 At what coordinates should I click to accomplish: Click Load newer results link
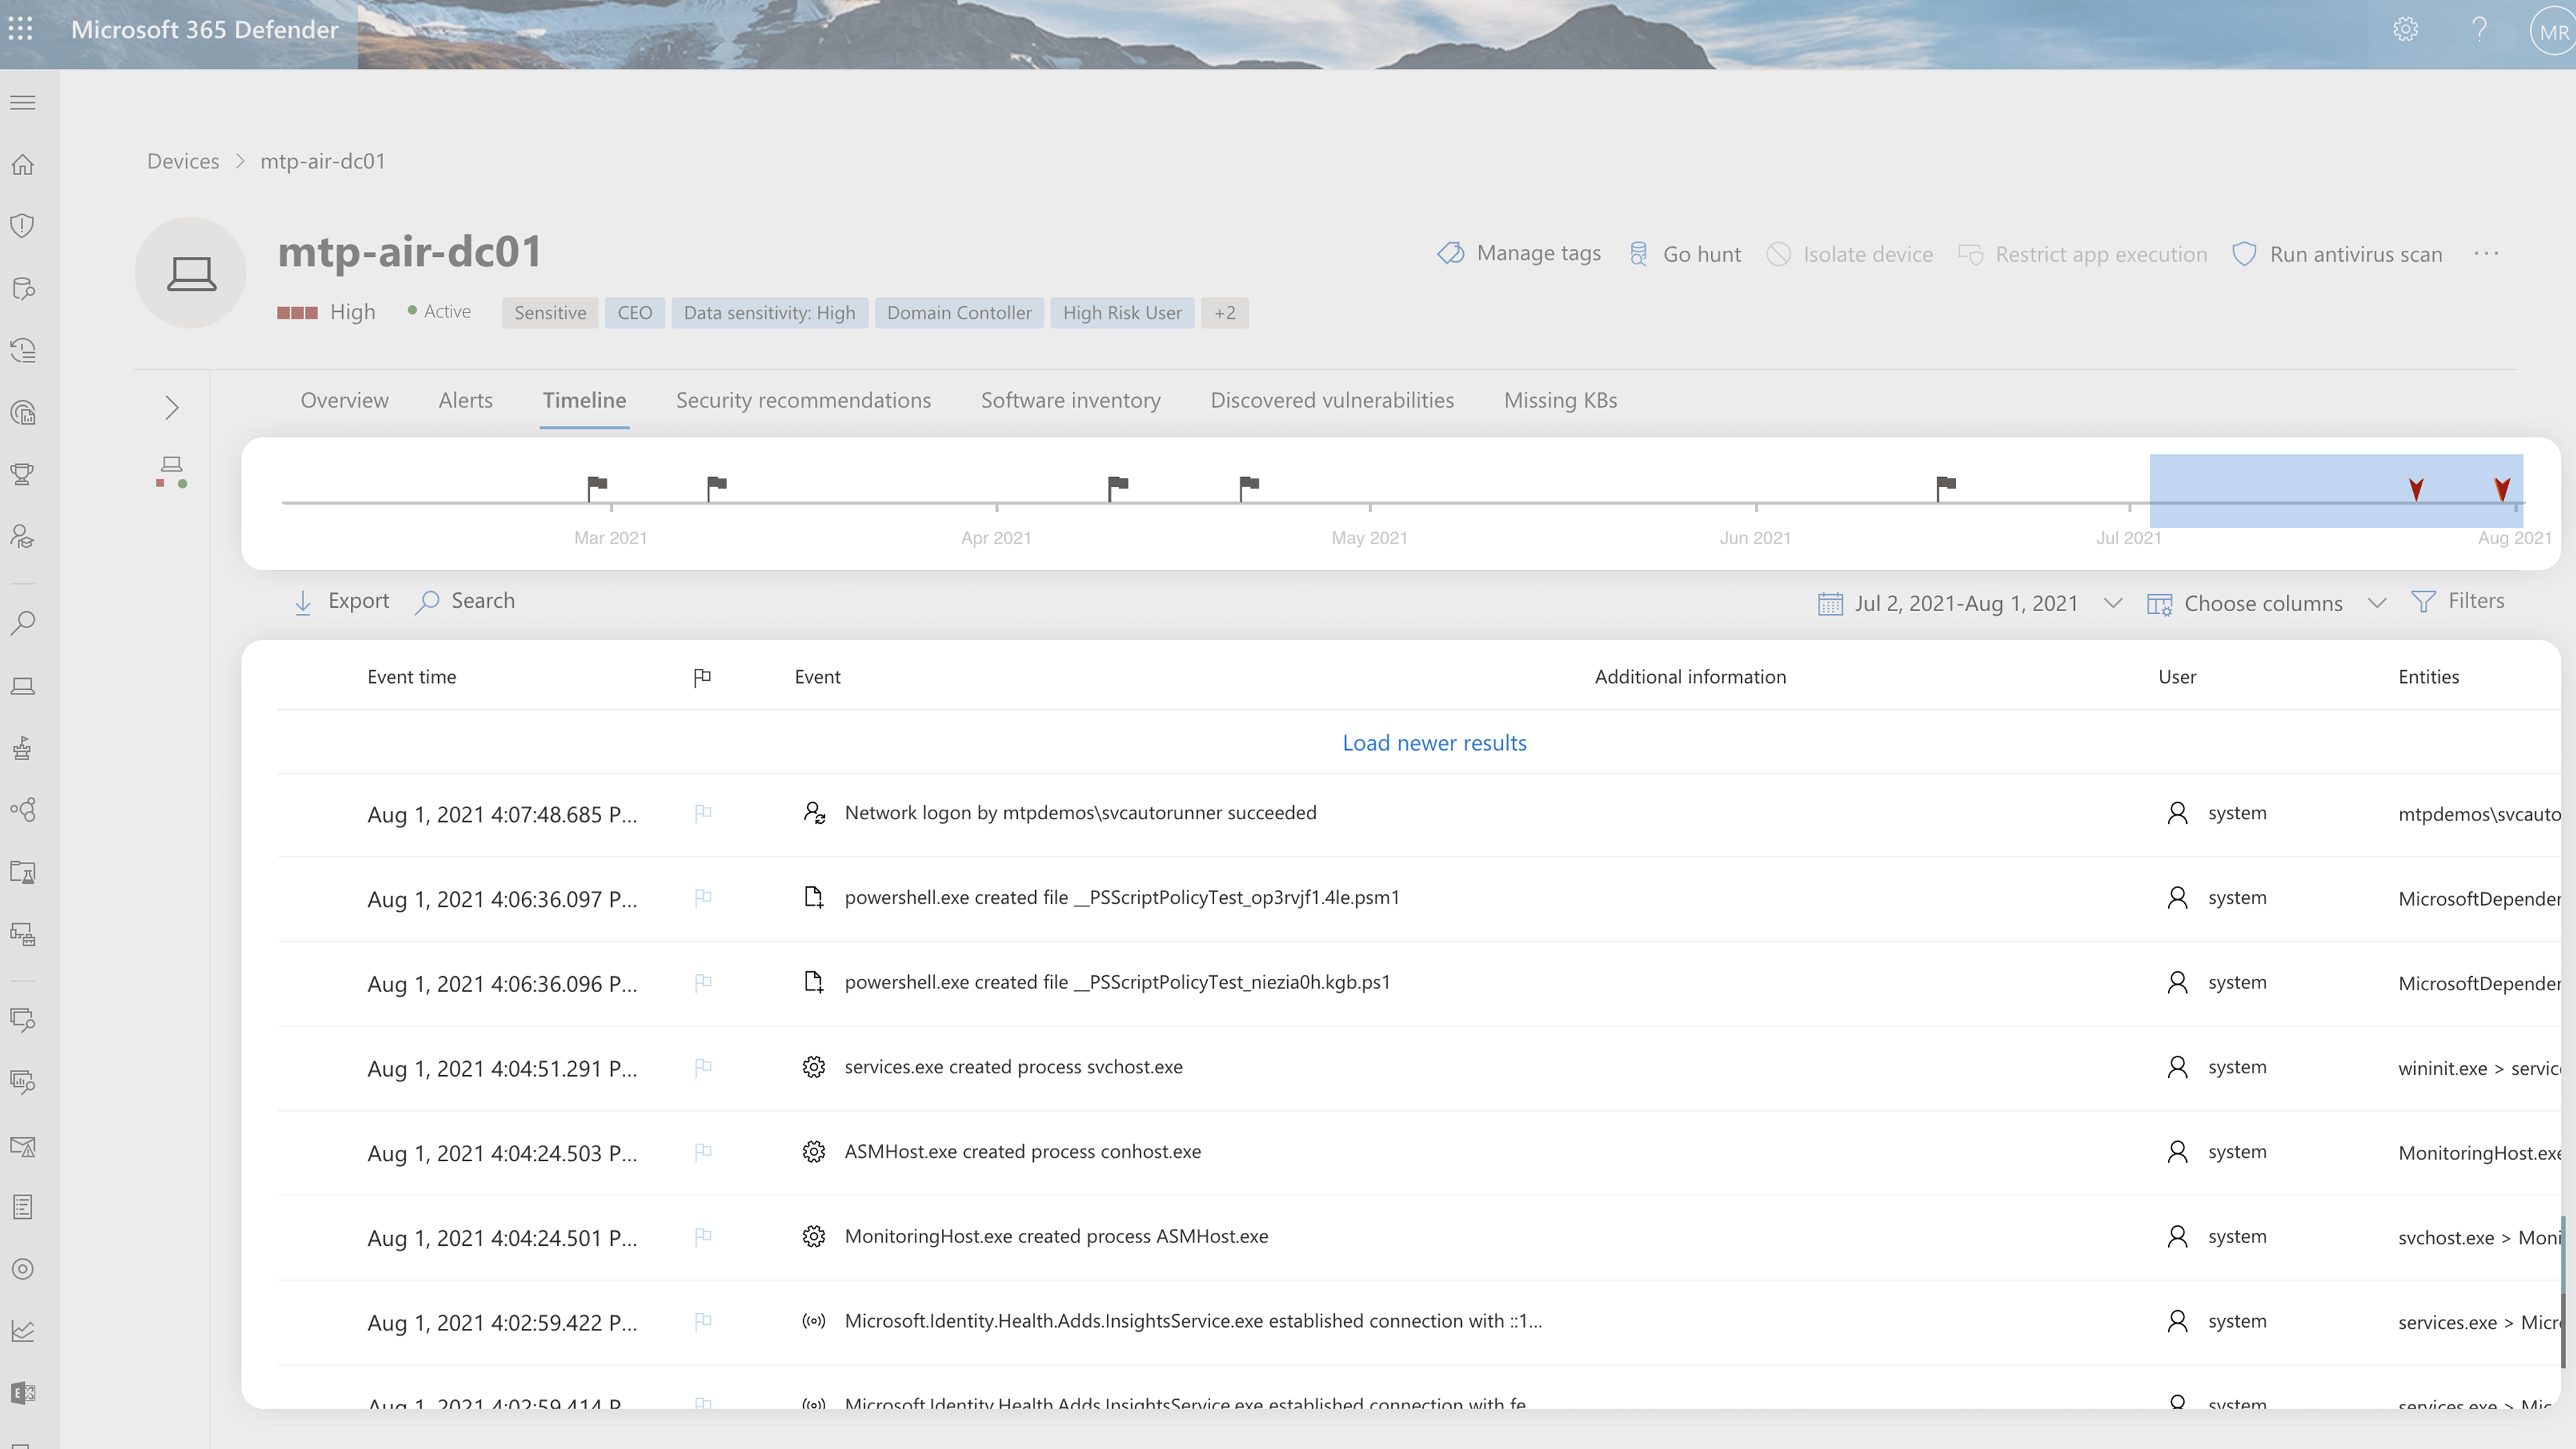(1434, 743)
